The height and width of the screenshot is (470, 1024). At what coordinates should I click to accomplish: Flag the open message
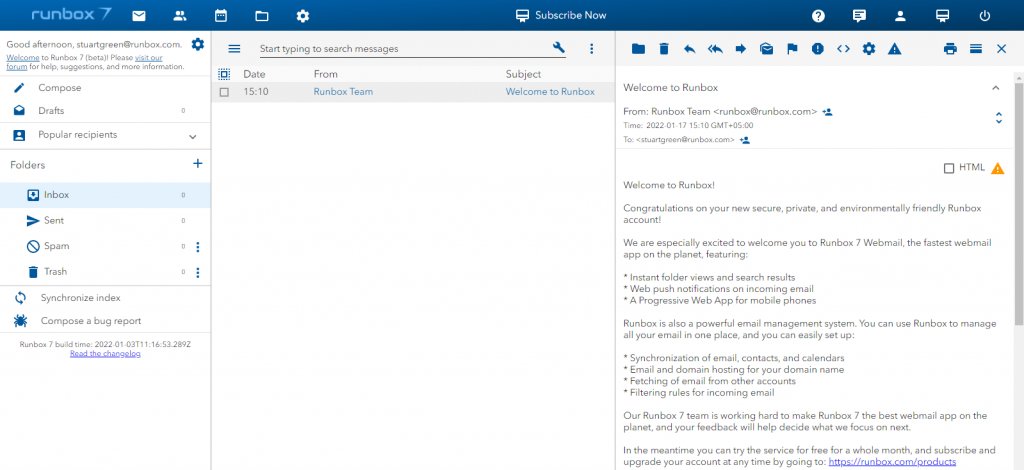[x=792, y=48]
